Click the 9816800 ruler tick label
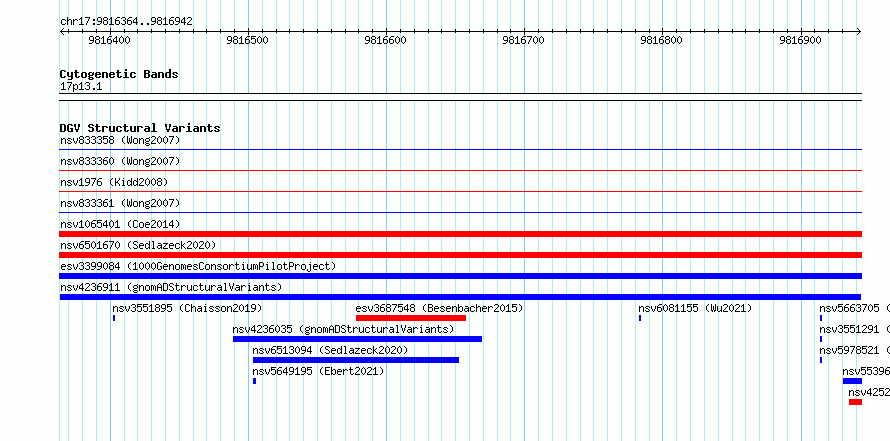 tap(661, 40)
